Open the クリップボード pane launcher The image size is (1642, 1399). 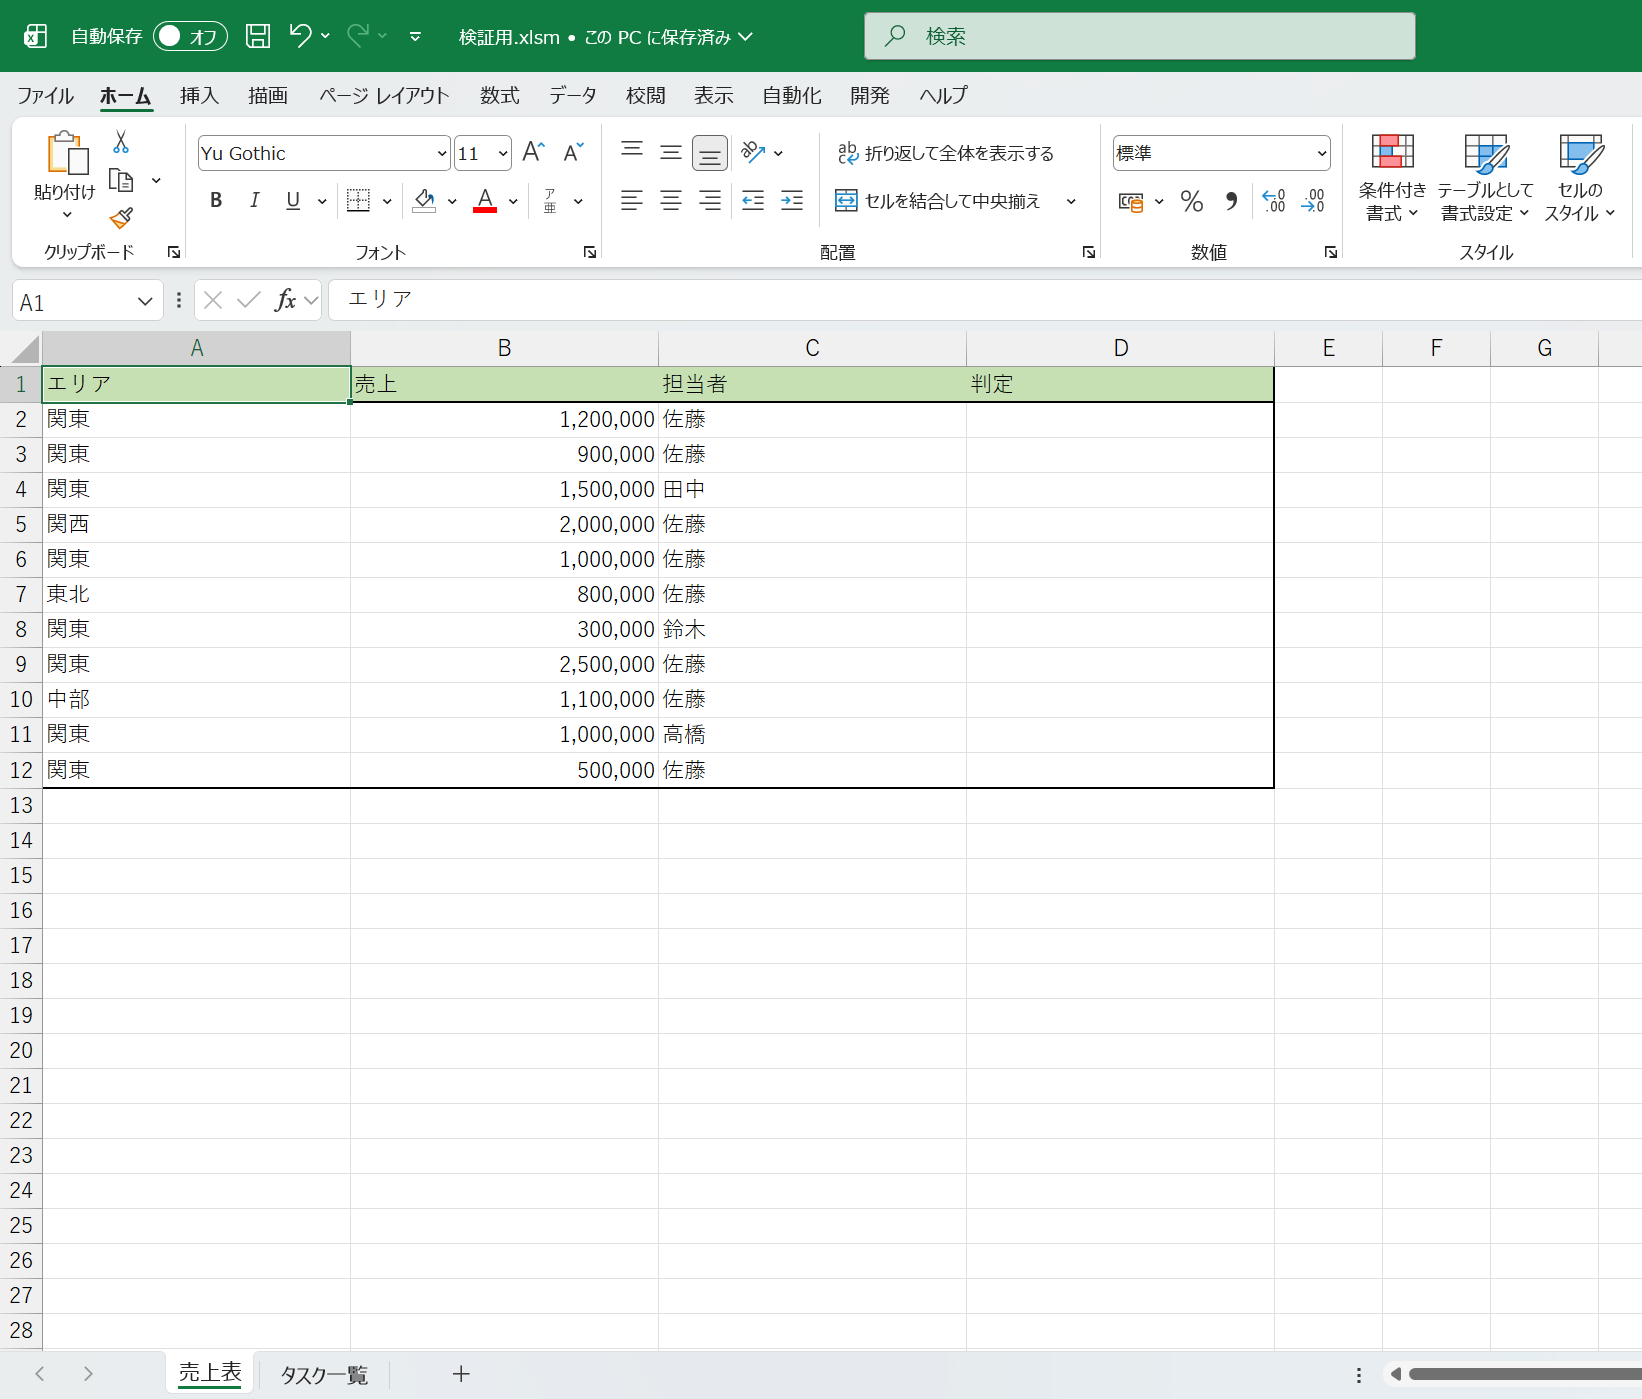[x=174, y=252]
